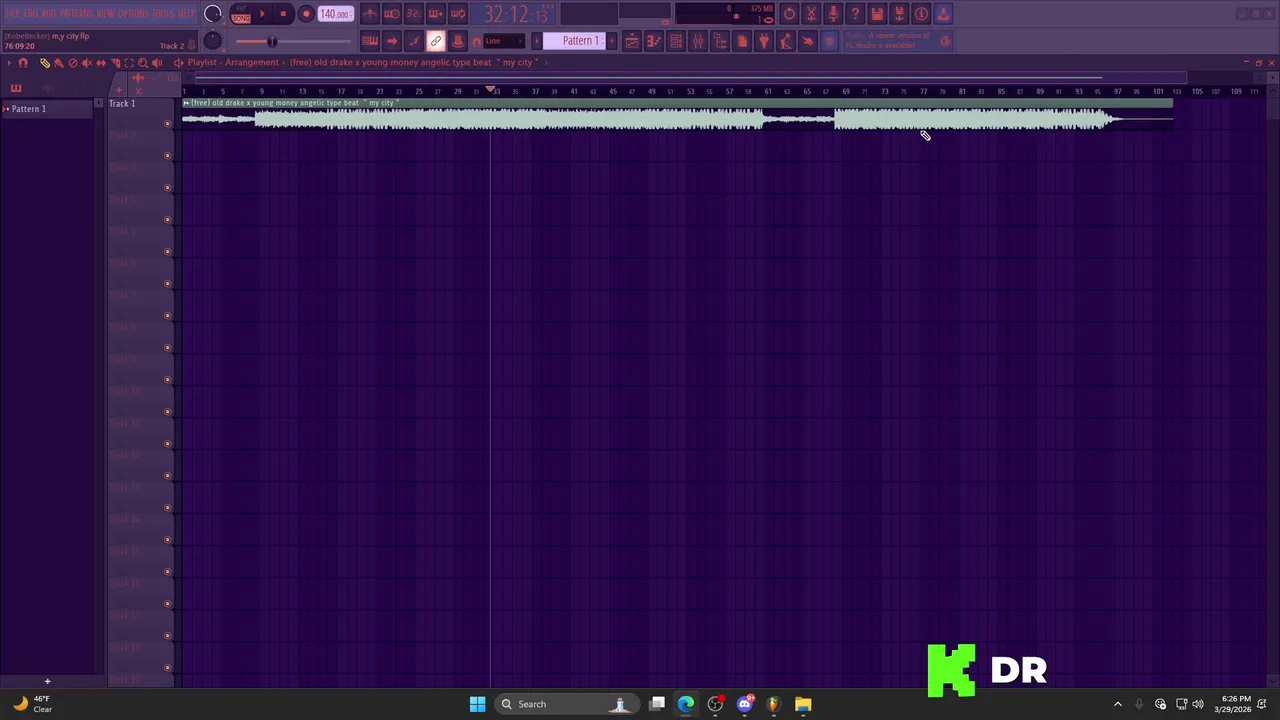Open Windows Start button
The width and height of the screenshot is (1280, 720).
tap(477, 704)
